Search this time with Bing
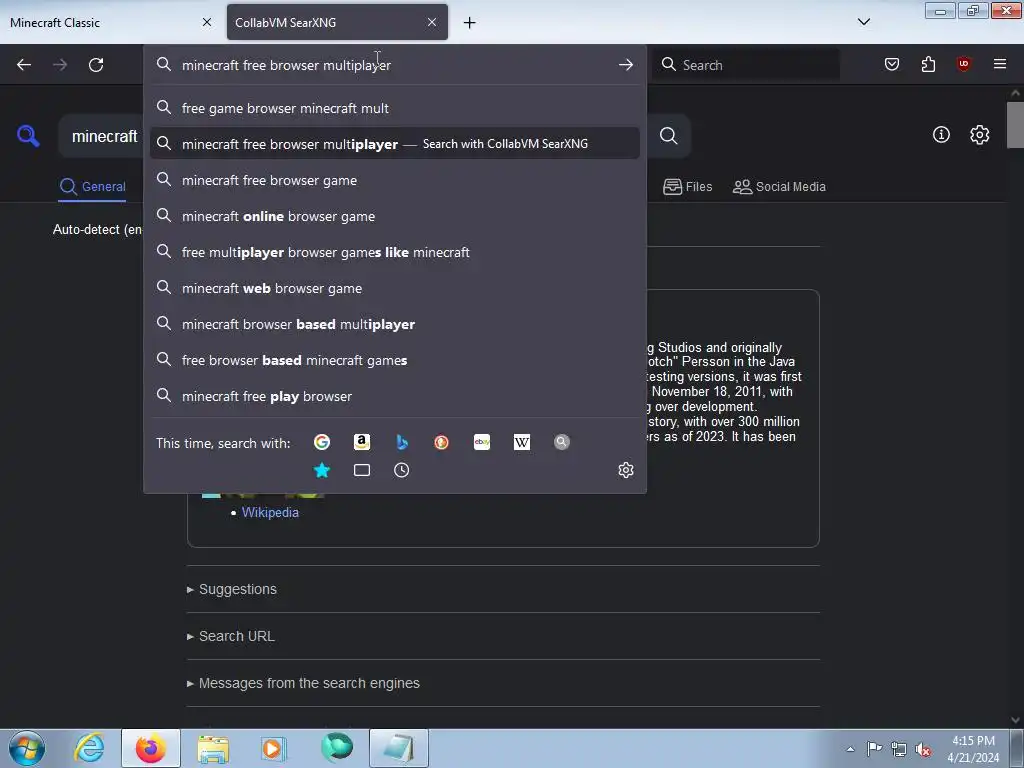 [402, 442]
